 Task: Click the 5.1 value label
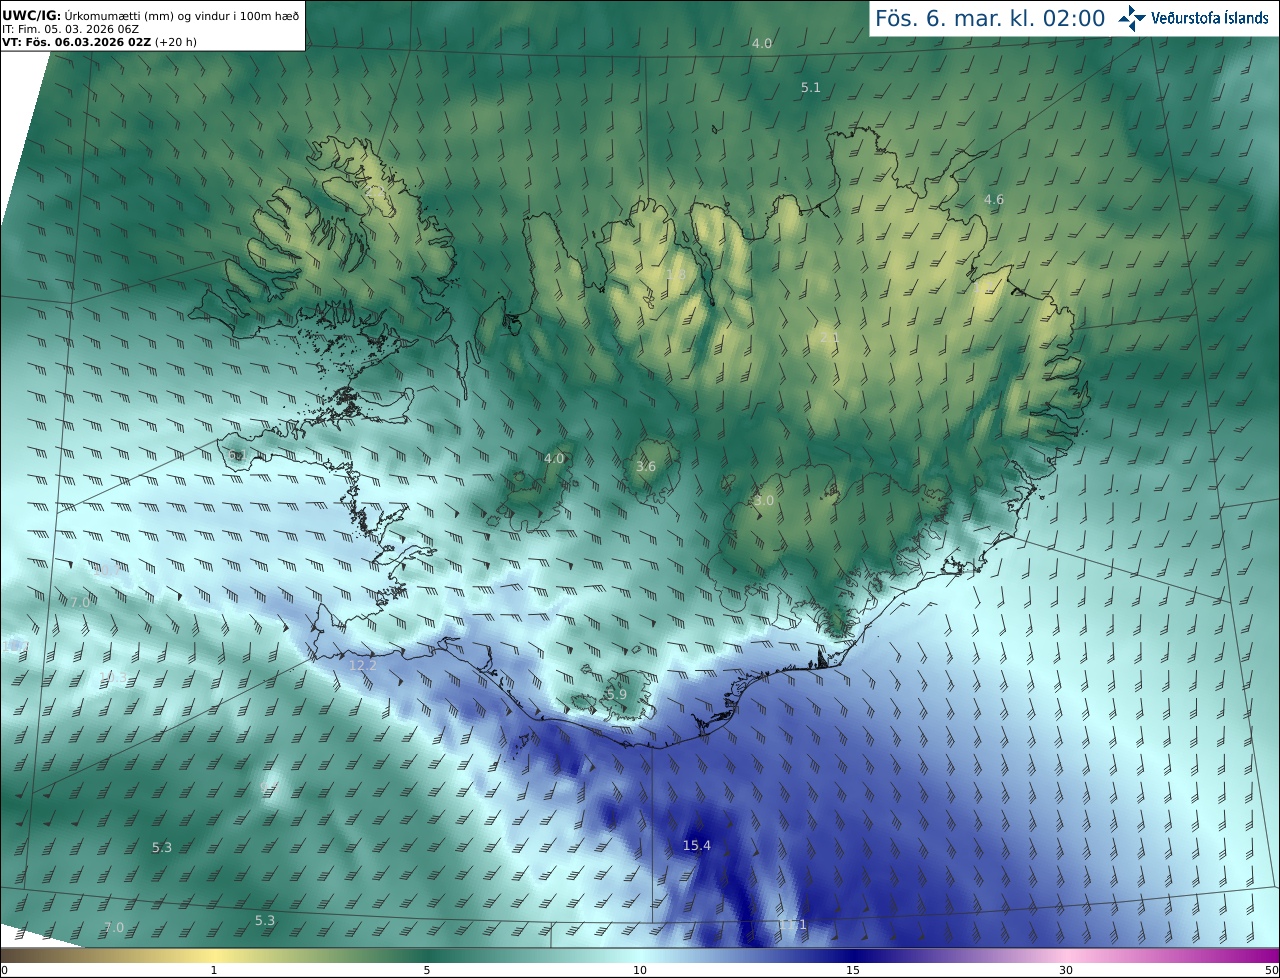click(811, 88)
